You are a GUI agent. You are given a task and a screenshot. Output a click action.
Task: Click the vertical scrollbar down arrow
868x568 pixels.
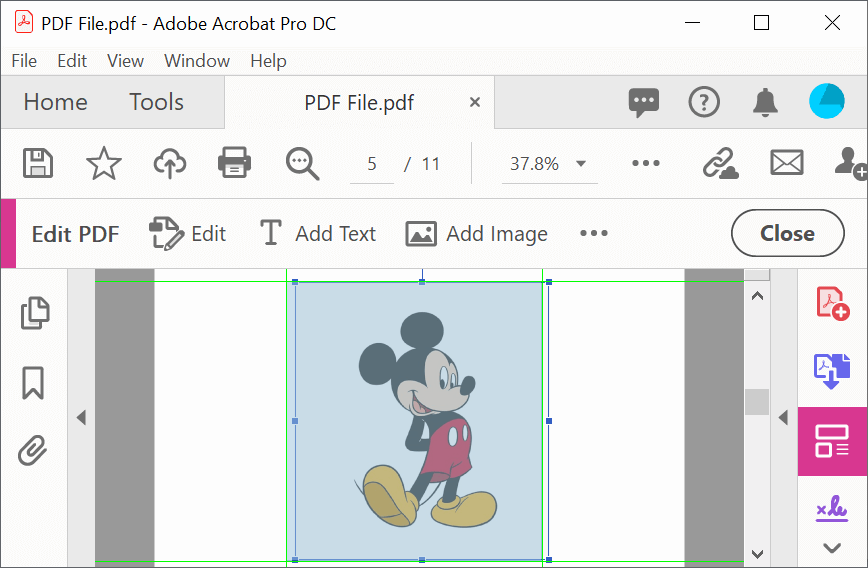(x=757, y=554)
